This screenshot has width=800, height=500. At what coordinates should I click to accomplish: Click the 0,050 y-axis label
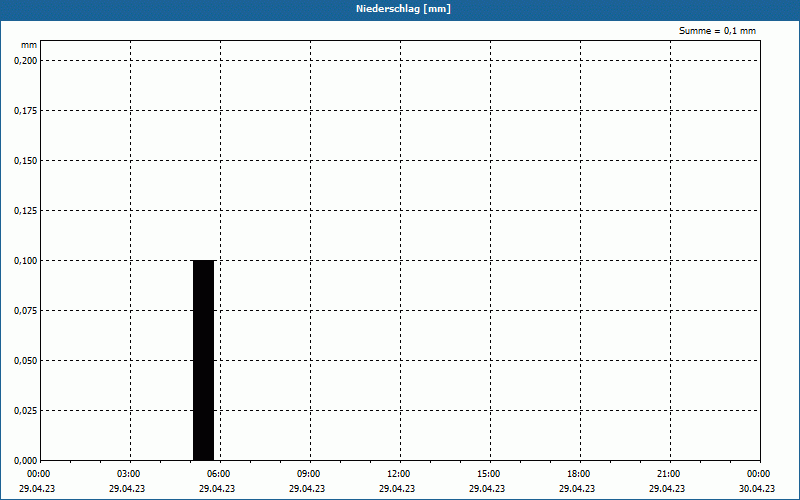coord(26,361)
